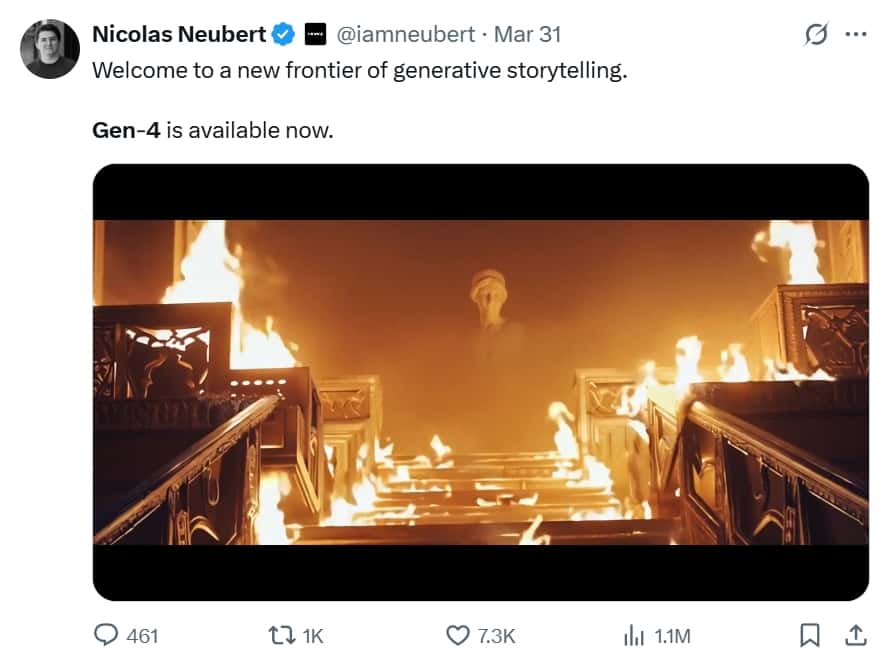The image size is (894, 664).
Task: Click the 1K reposts count
Action: [x=313, y=636]
